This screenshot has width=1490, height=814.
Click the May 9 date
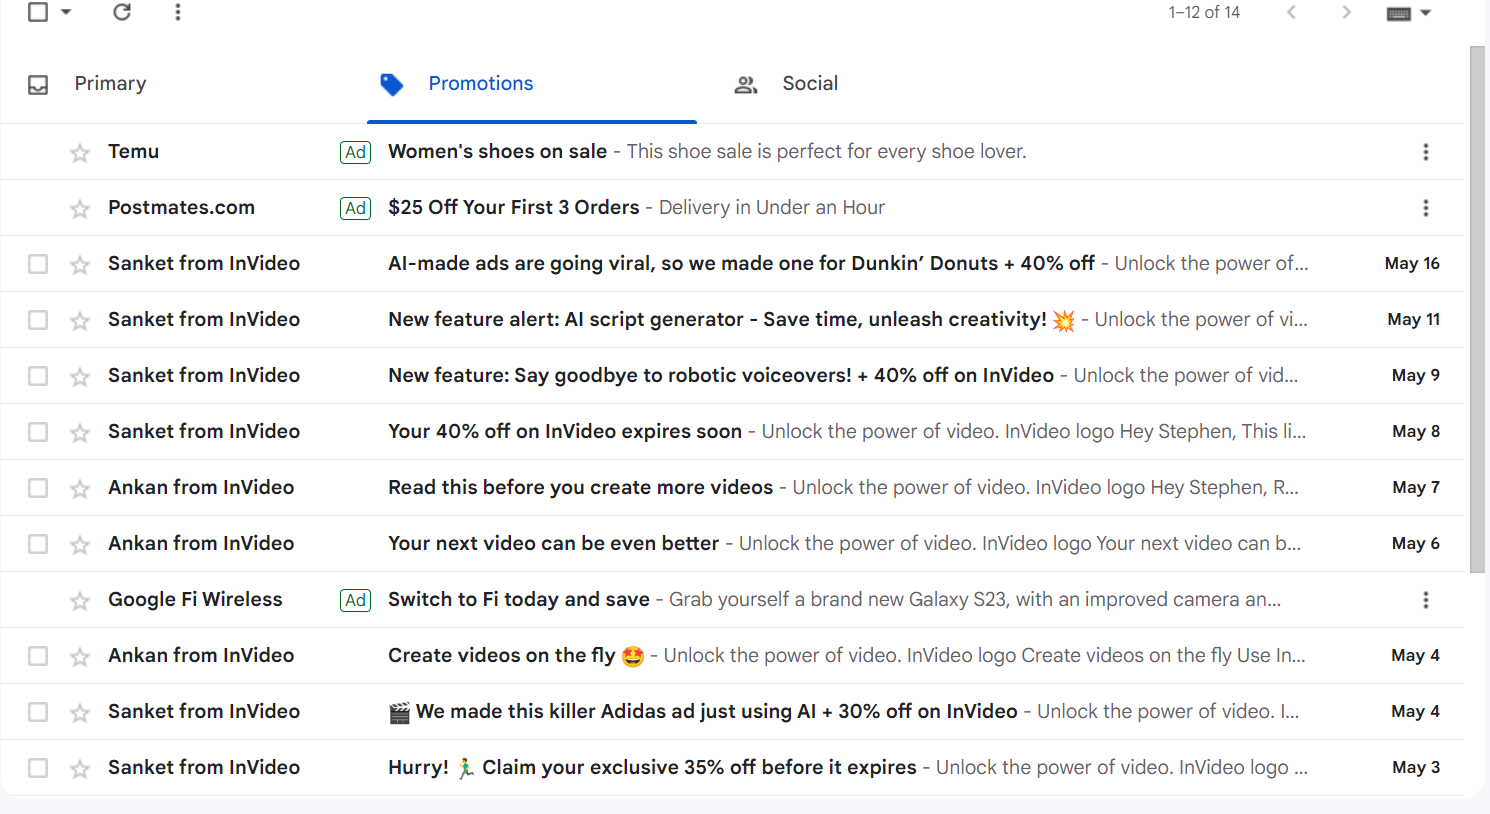[1416, 375]
